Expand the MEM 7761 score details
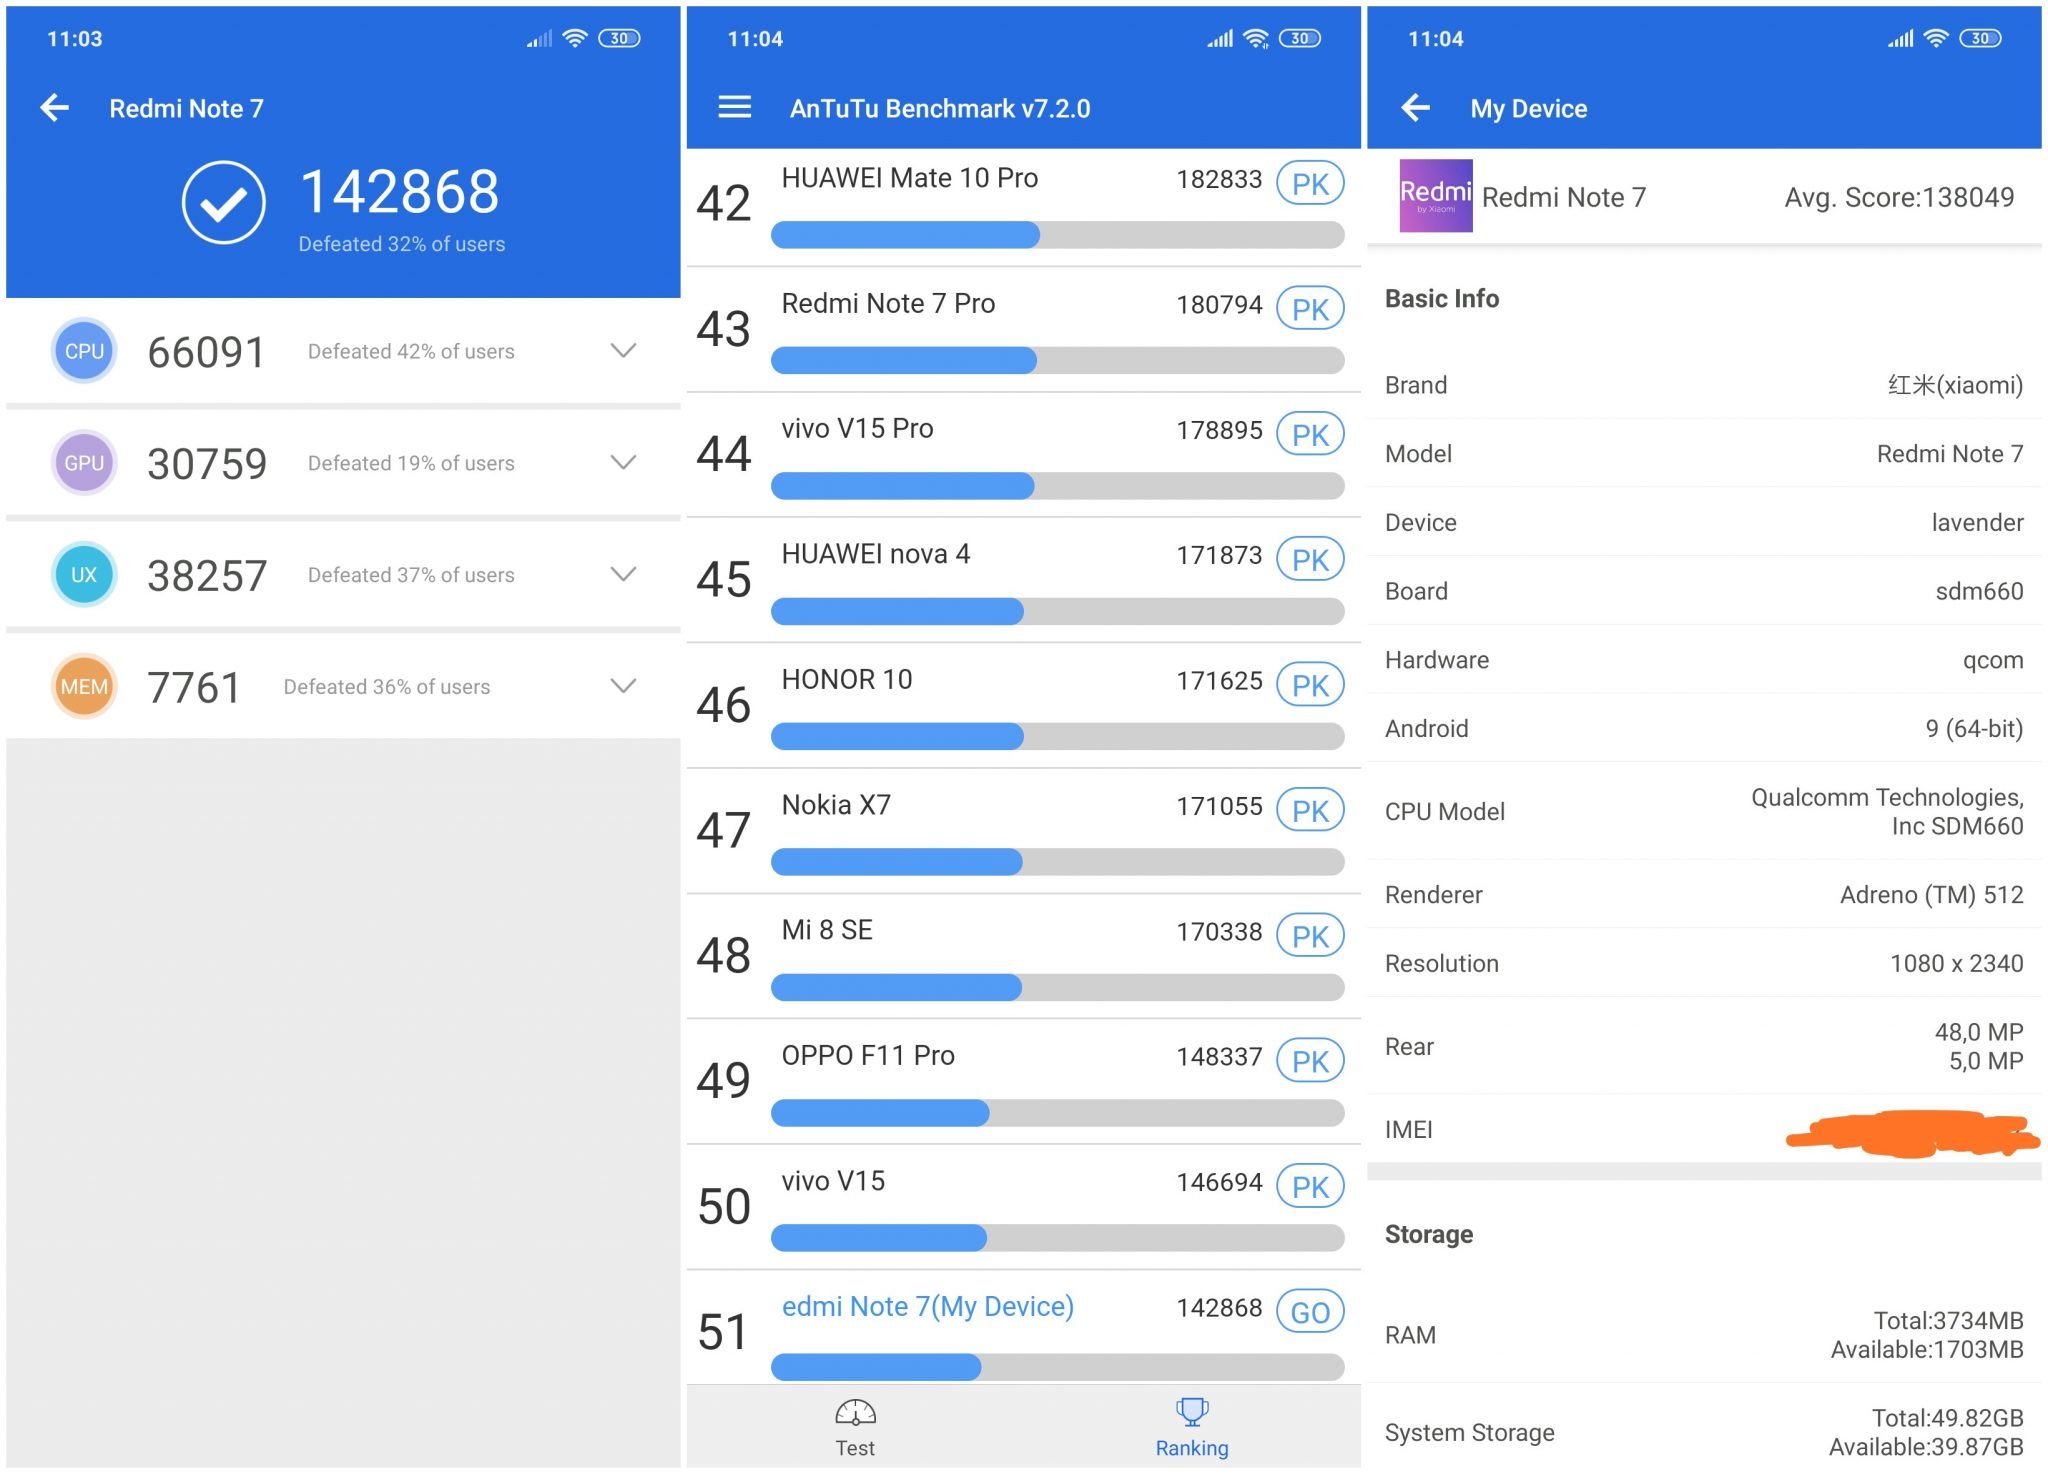This screenshot has width=2048, height=1474. click(x=623, y=687)
